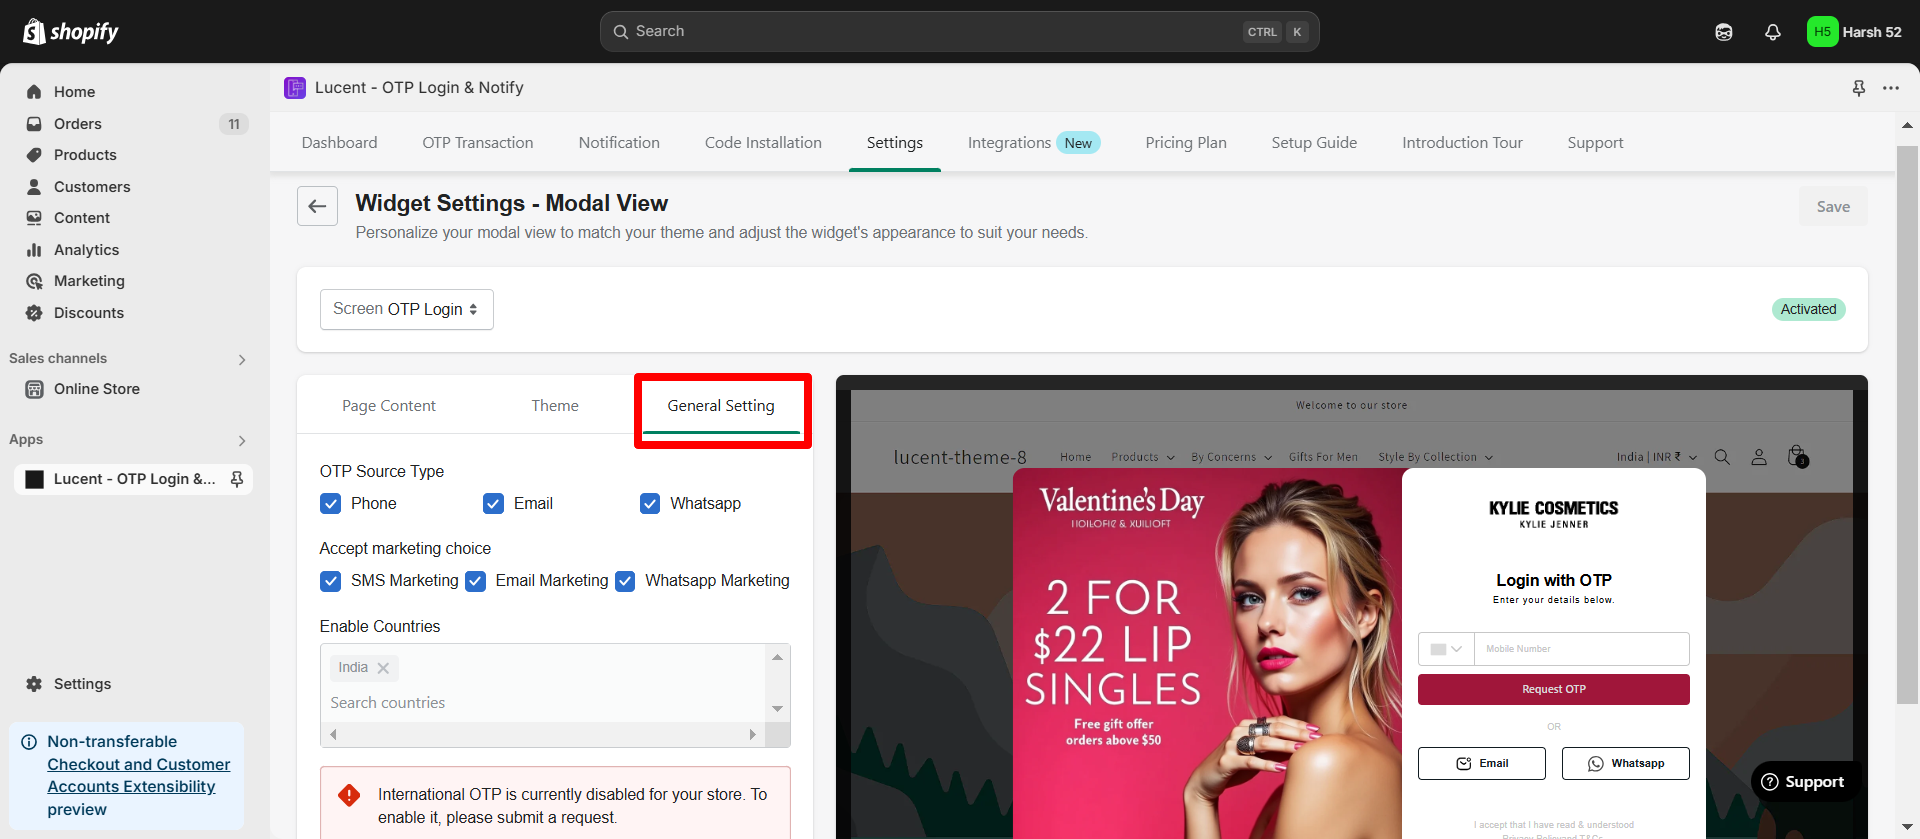The width and height of the screenshot is (1920, 839).
Task: Toggle Whatsapp Marketing checkbox
Action: click(625, 581)
